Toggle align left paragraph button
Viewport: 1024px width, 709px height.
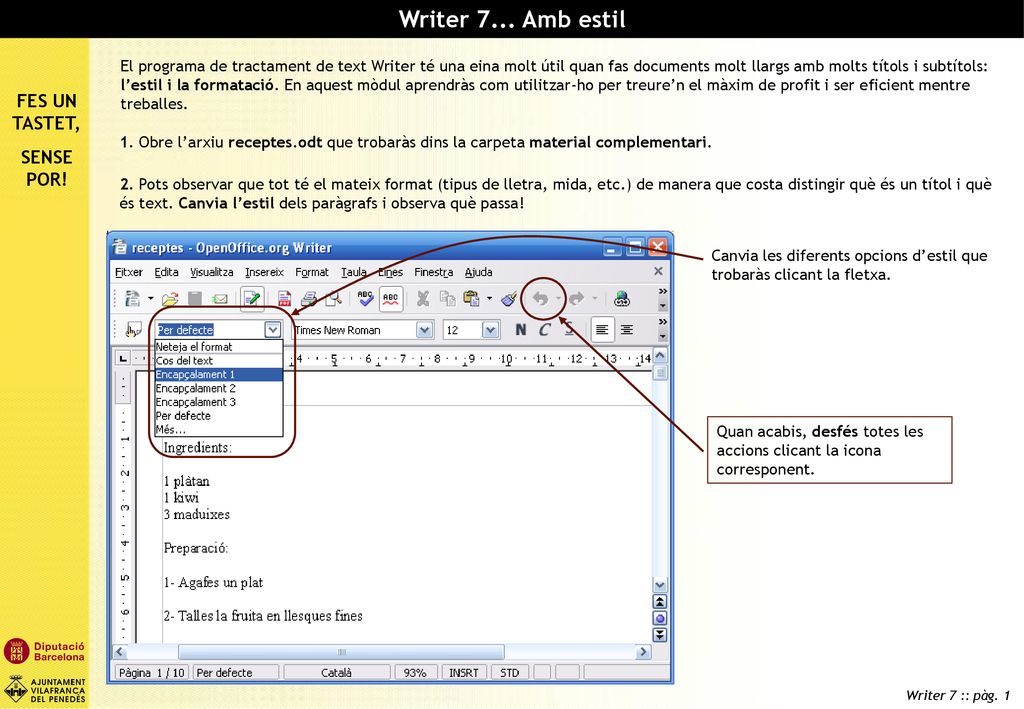[x=602, y=330]
